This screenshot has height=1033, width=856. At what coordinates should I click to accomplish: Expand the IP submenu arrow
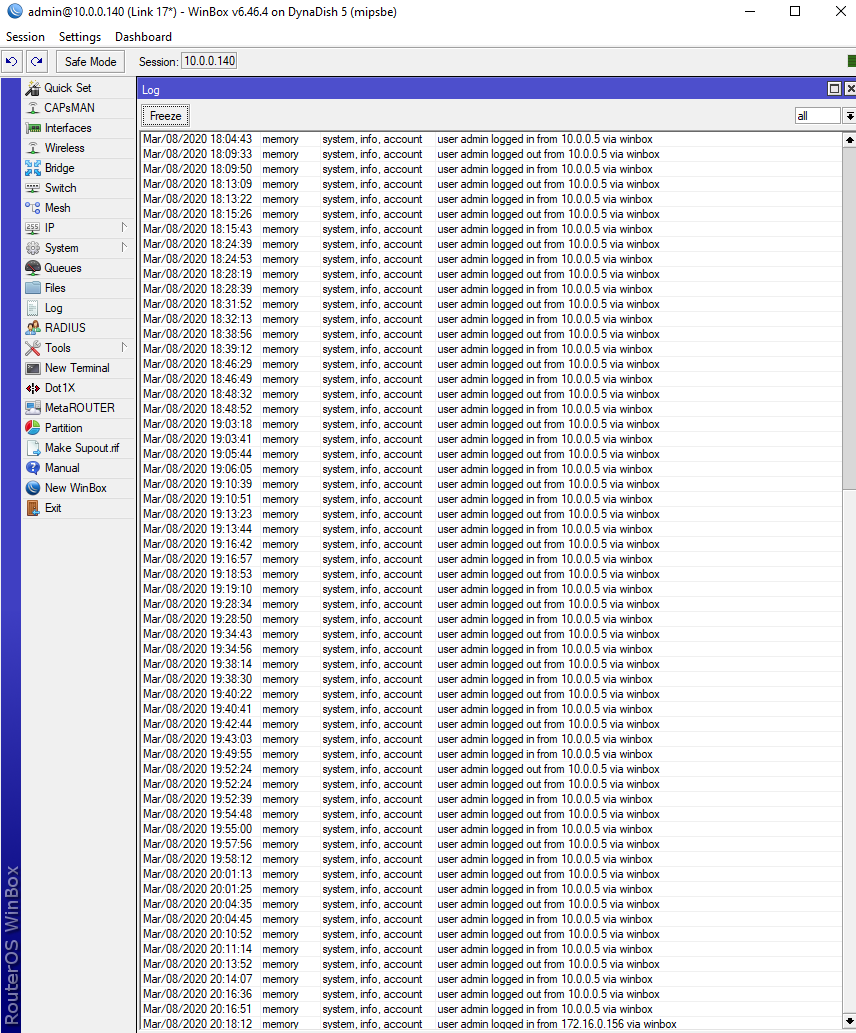(124, 228)
